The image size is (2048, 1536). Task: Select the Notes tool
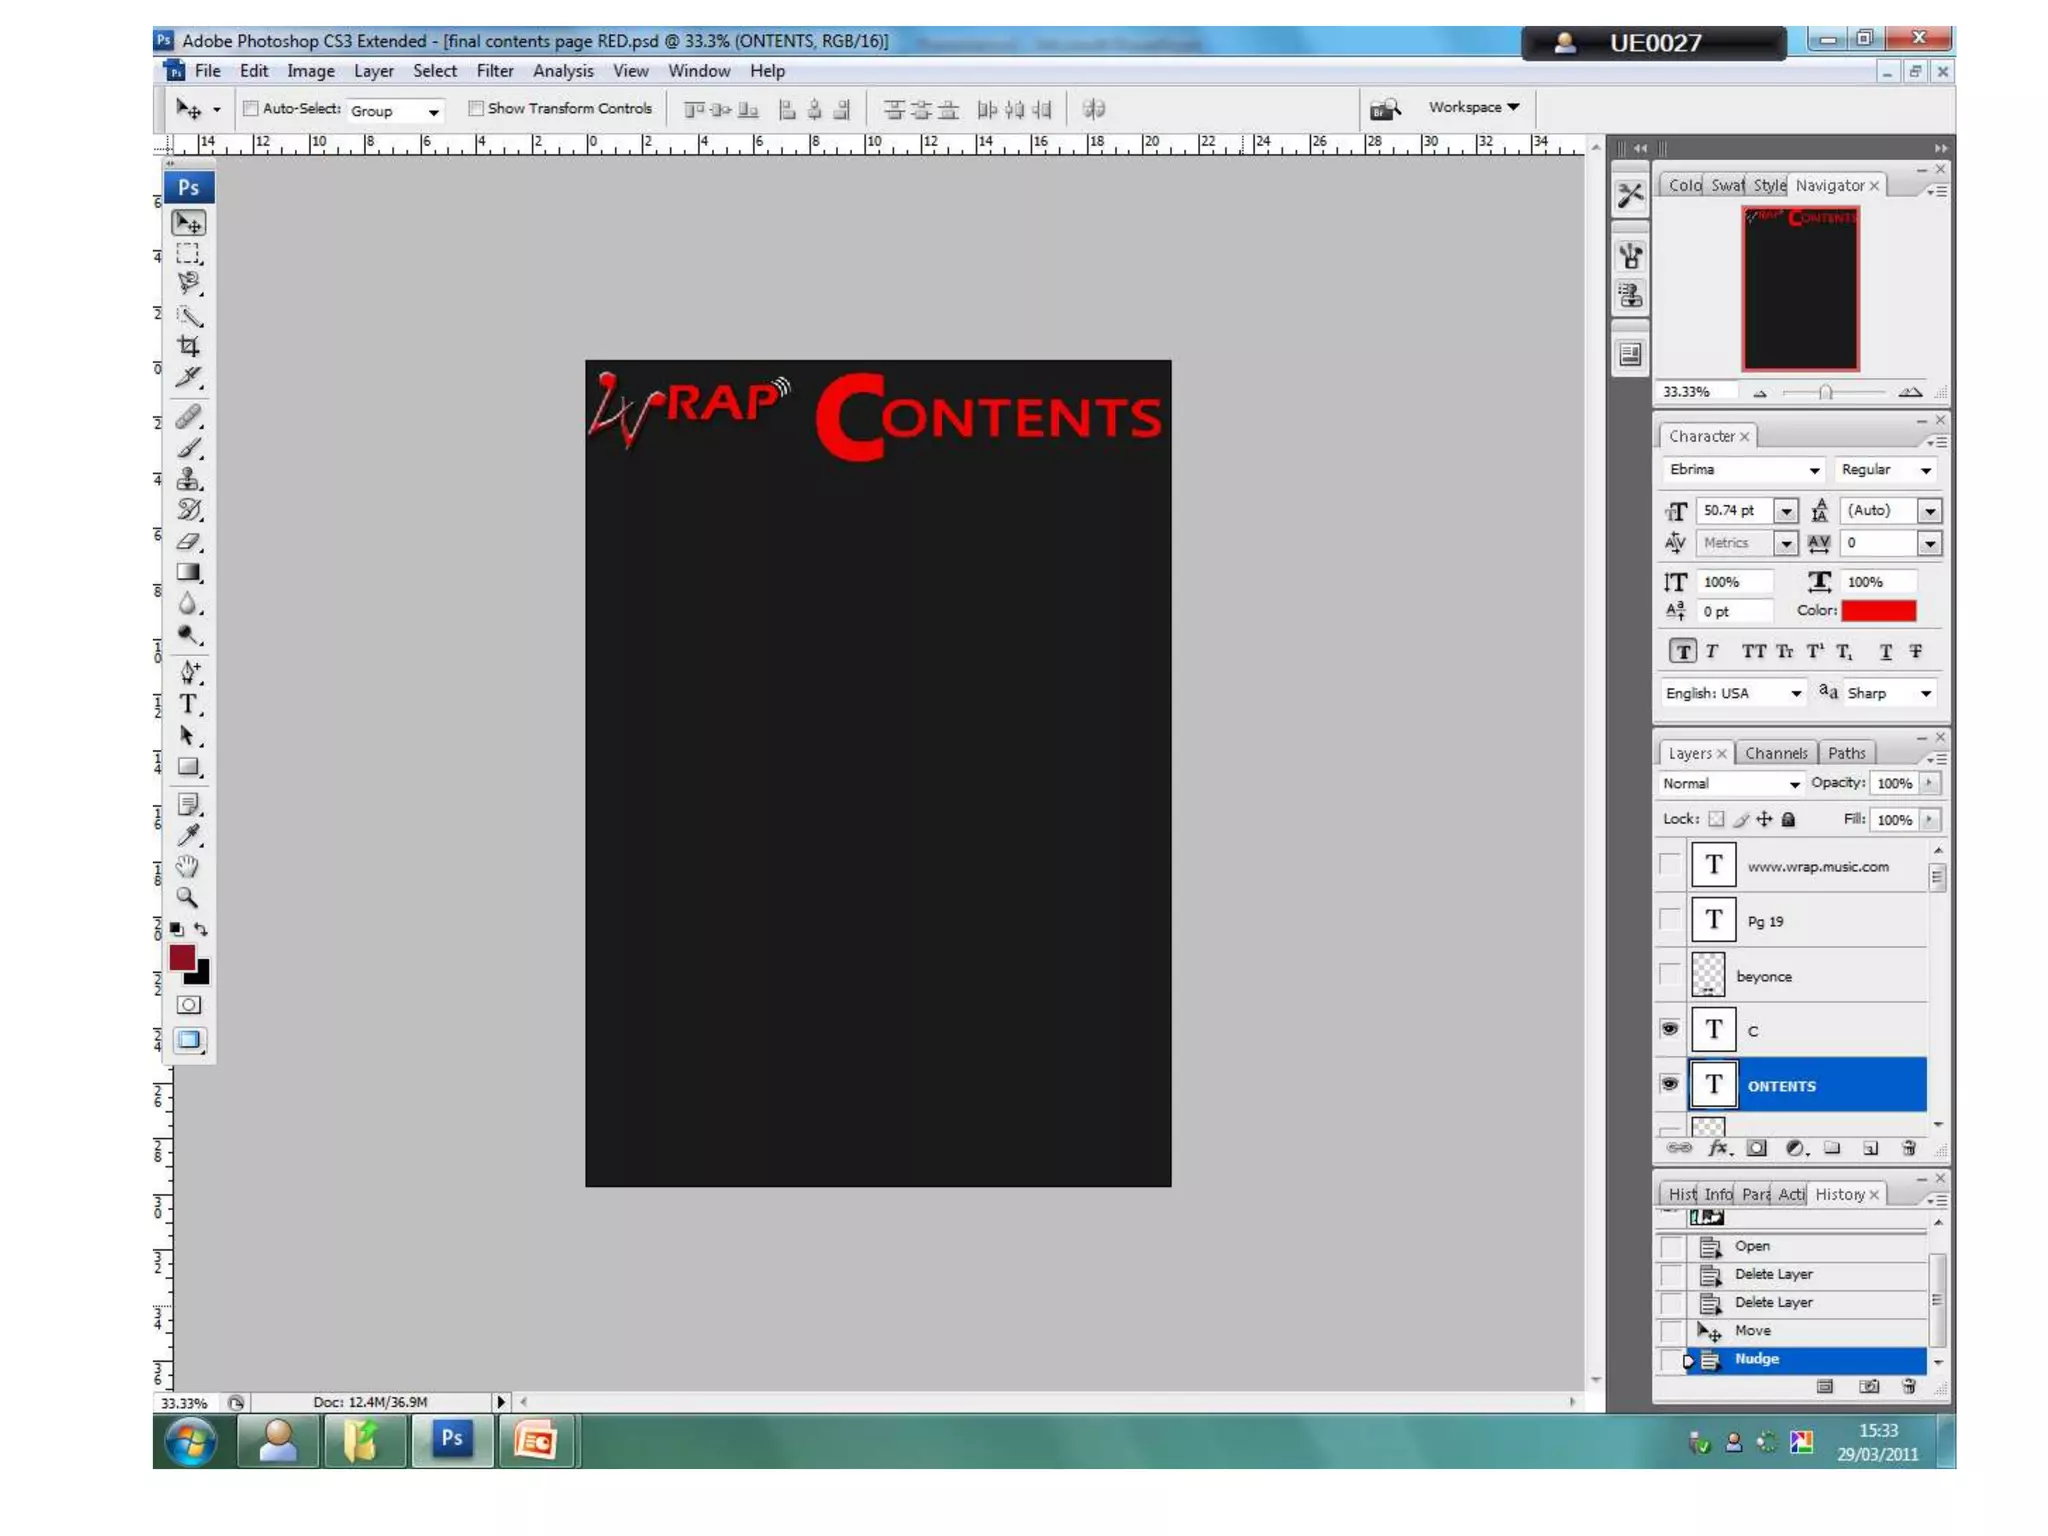(189, 804)
